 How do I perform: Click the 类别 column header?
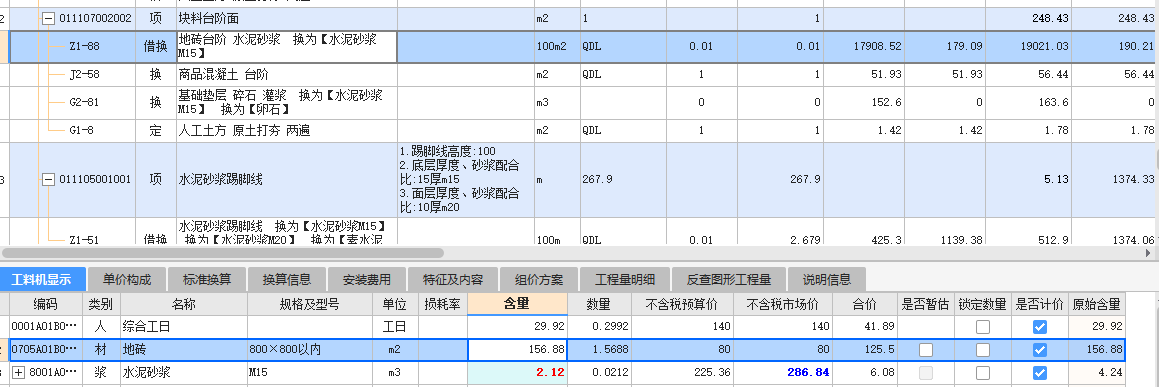pos(101,304)
